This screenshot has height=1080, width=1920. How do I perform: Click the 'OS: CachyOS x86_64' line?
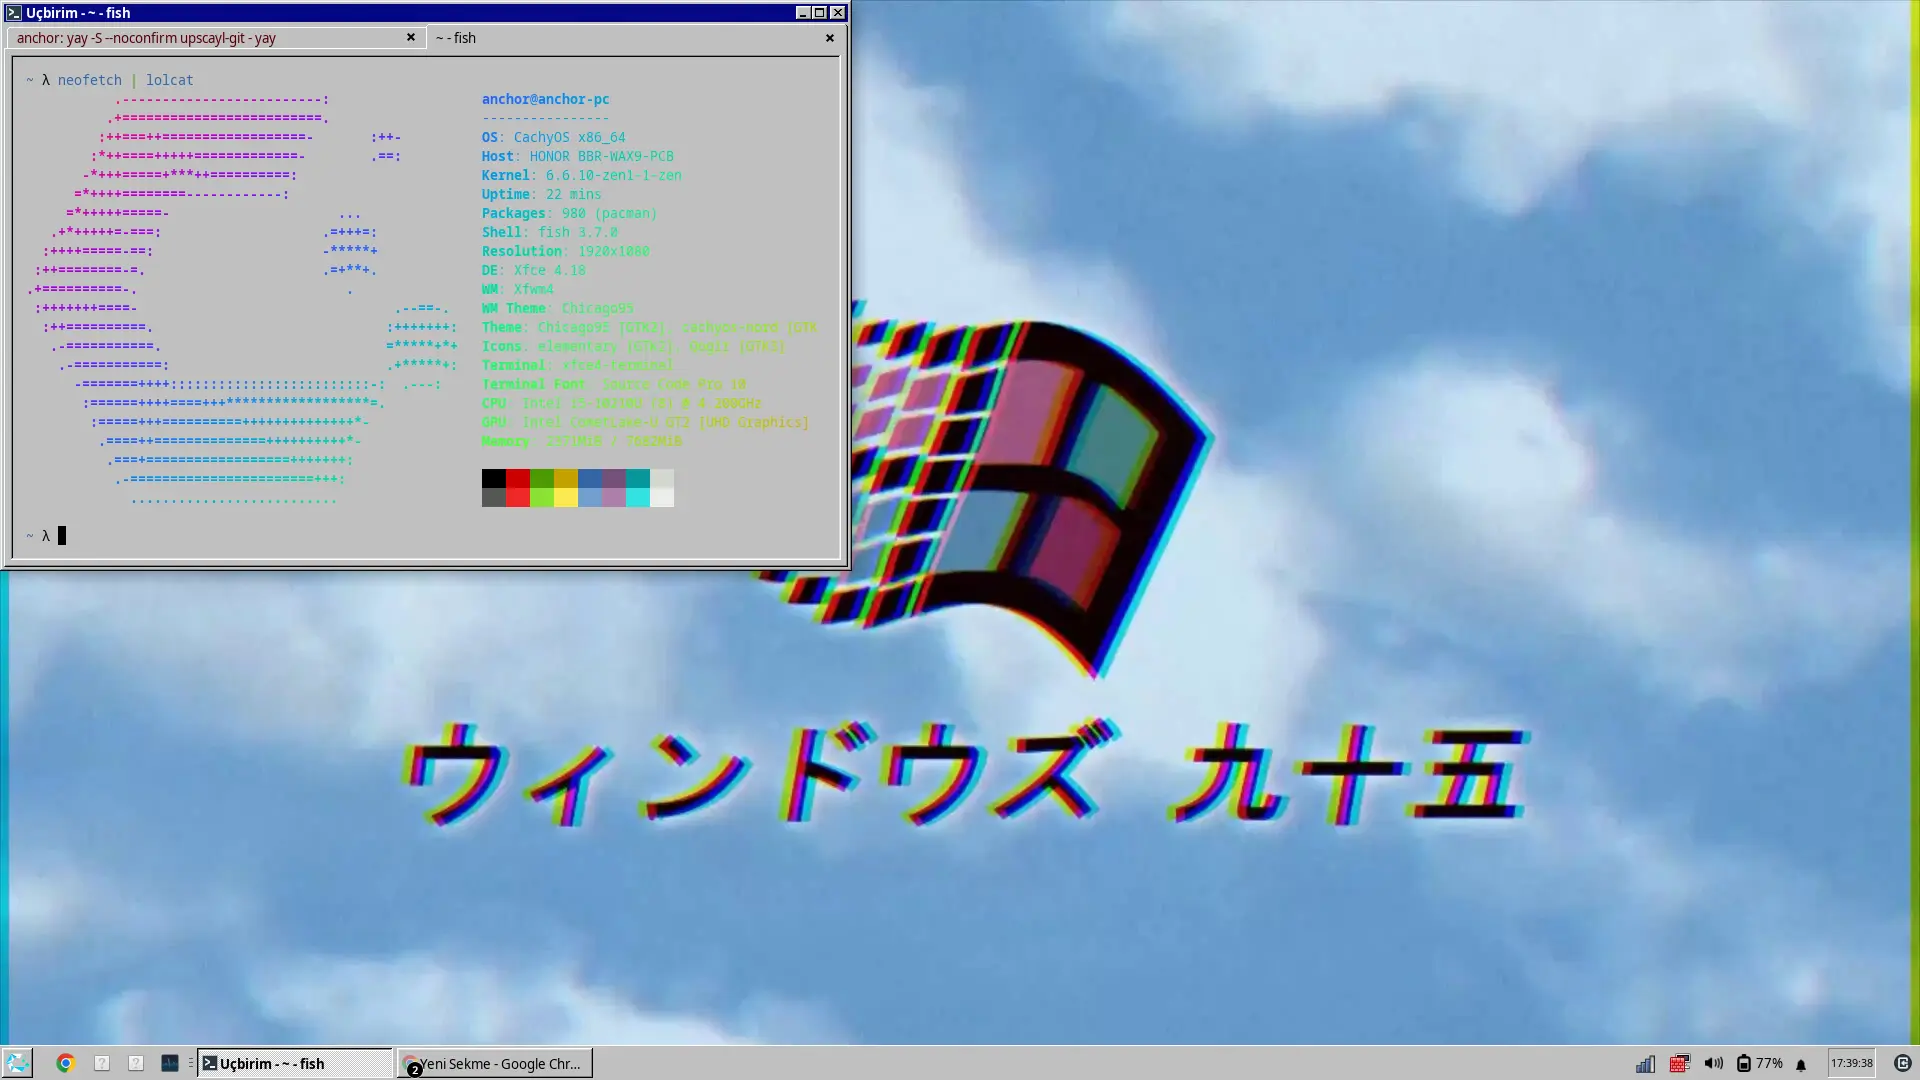[x=554, y=137]
